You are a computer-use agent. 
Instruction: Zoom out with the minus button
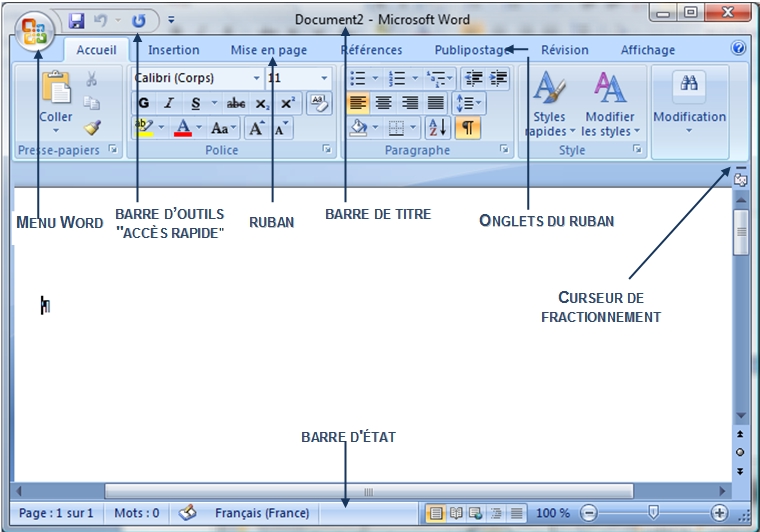tap(588, 513)
